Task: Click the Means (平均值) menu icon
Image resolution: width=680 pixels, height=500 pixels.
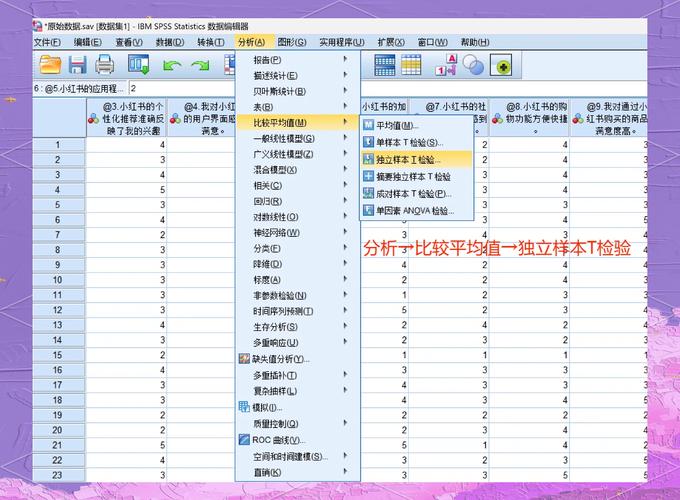Action: pyautogui.click(x=368, y=125)
